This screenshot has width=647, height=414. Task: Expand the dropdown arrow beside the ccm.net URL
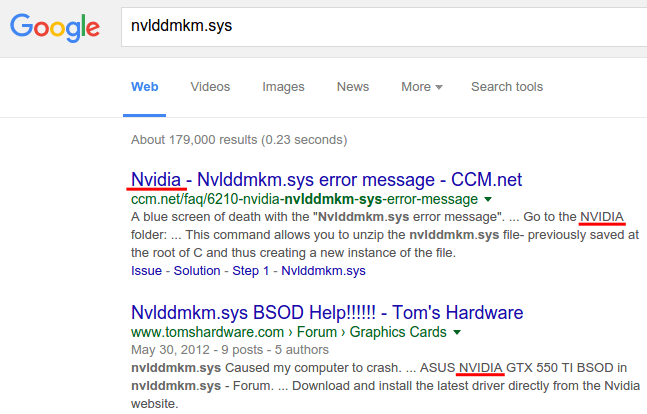488,199
